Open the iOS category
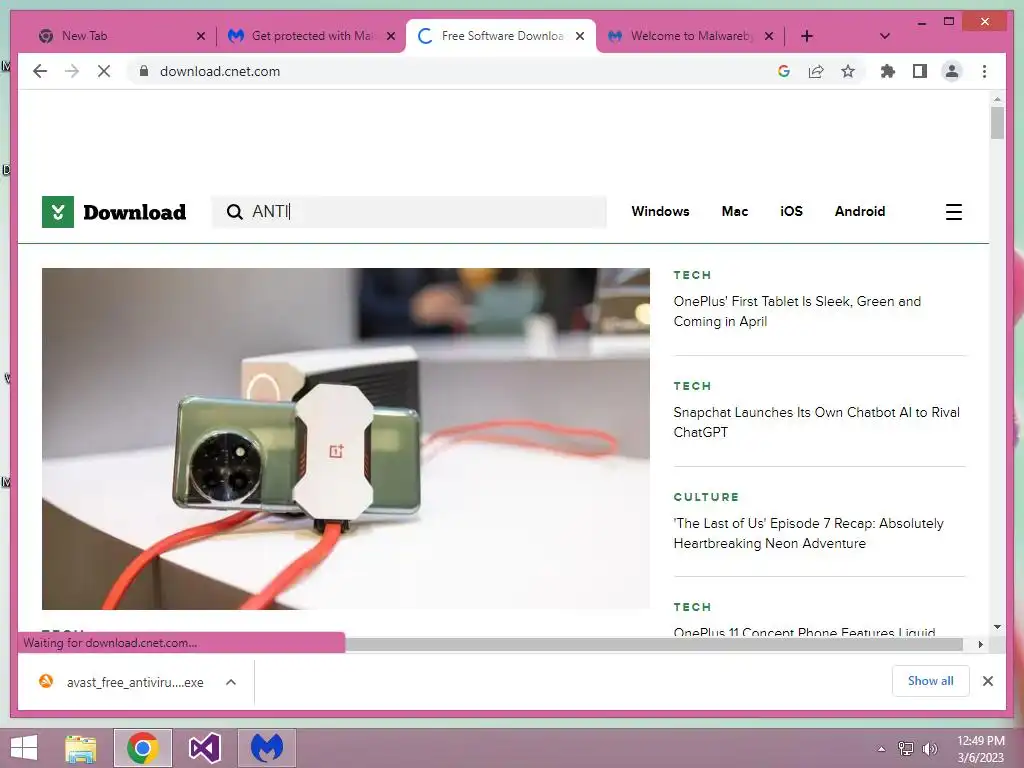 [x=791, y=211]
